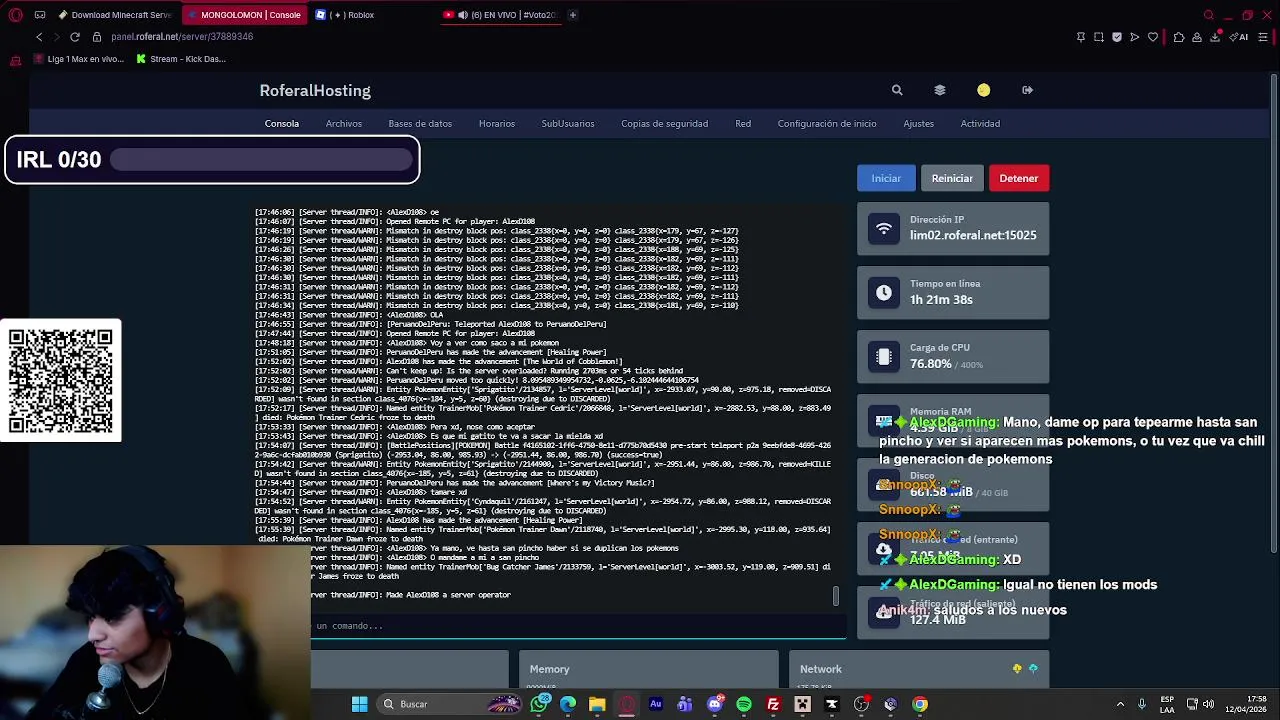The height and width of the screenshot is (720, 1280).
Task: Copy the lim02.roferal.net:15025 IP address
Action: click(973, 235)
